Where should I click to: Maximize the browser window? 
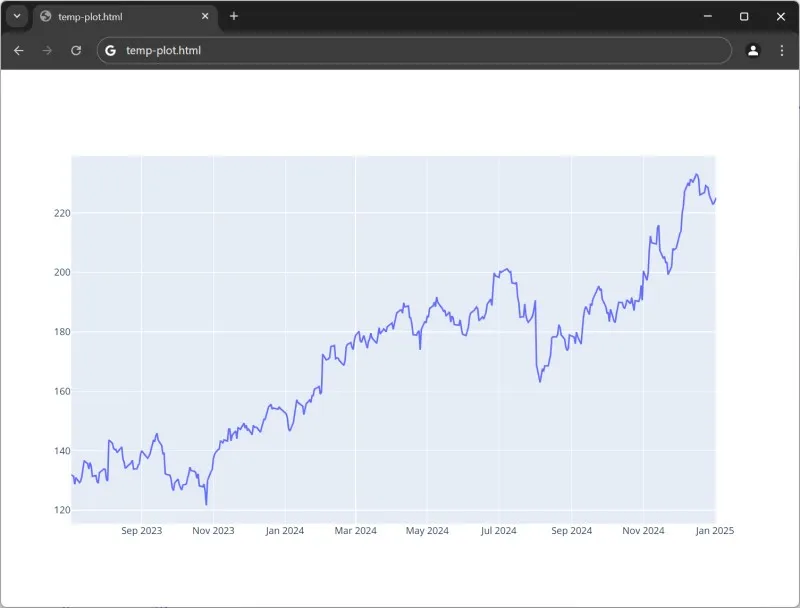coord(744,16)
